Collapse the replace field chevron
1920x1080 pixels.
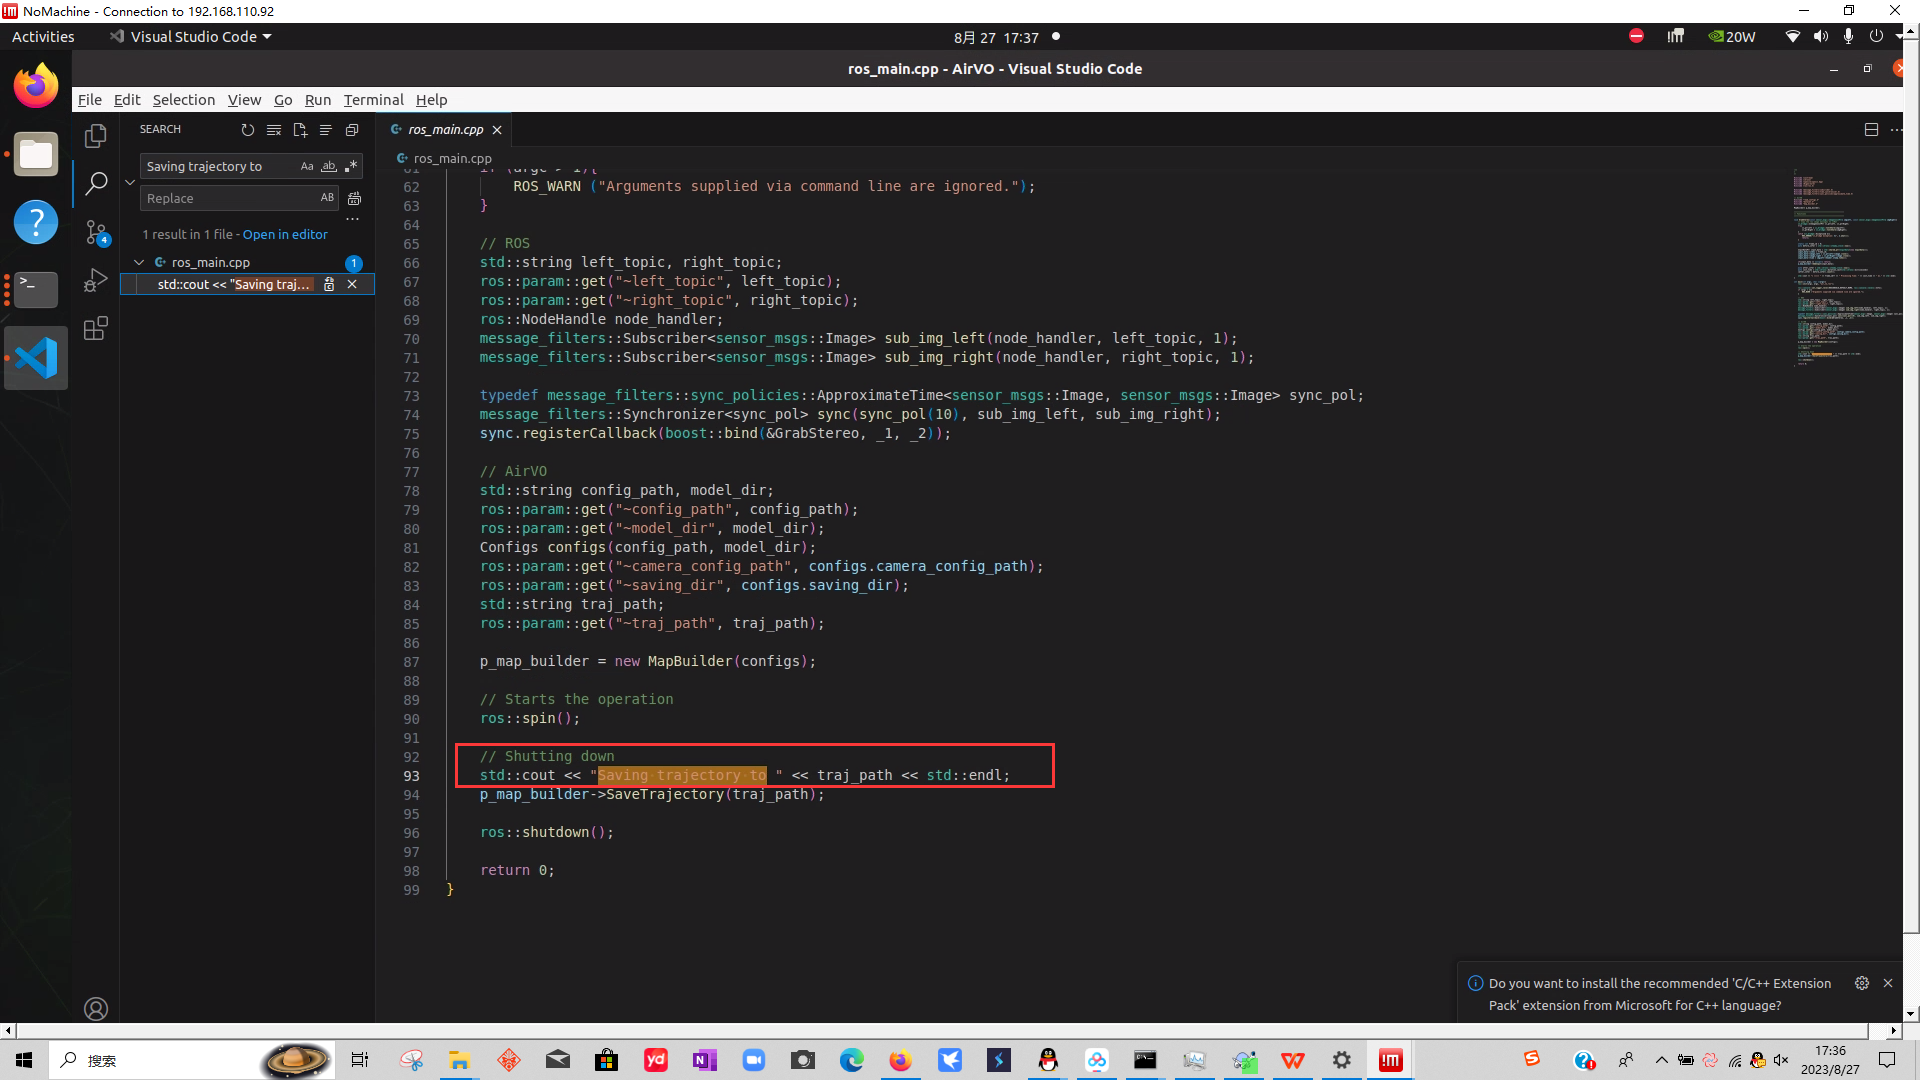pos(130,182)
